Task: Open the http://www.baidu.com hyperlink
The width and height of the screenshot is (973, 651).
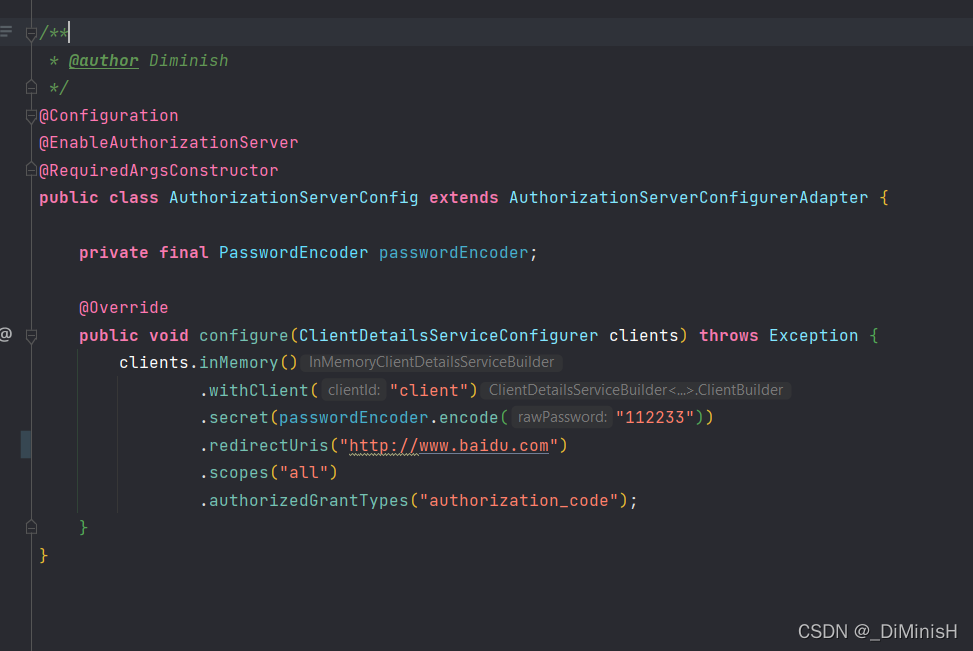Action: [x=449, y=444]
